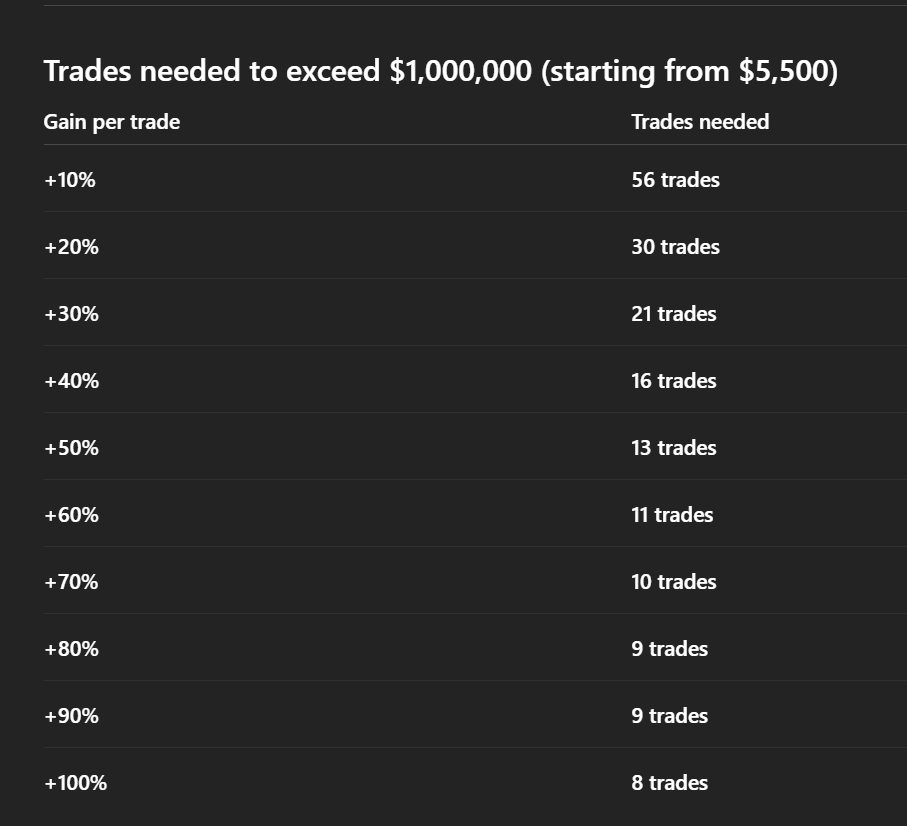907x826 pixels.
Task: Select the +30% gain cell
Action: click(x=71, y=314)
